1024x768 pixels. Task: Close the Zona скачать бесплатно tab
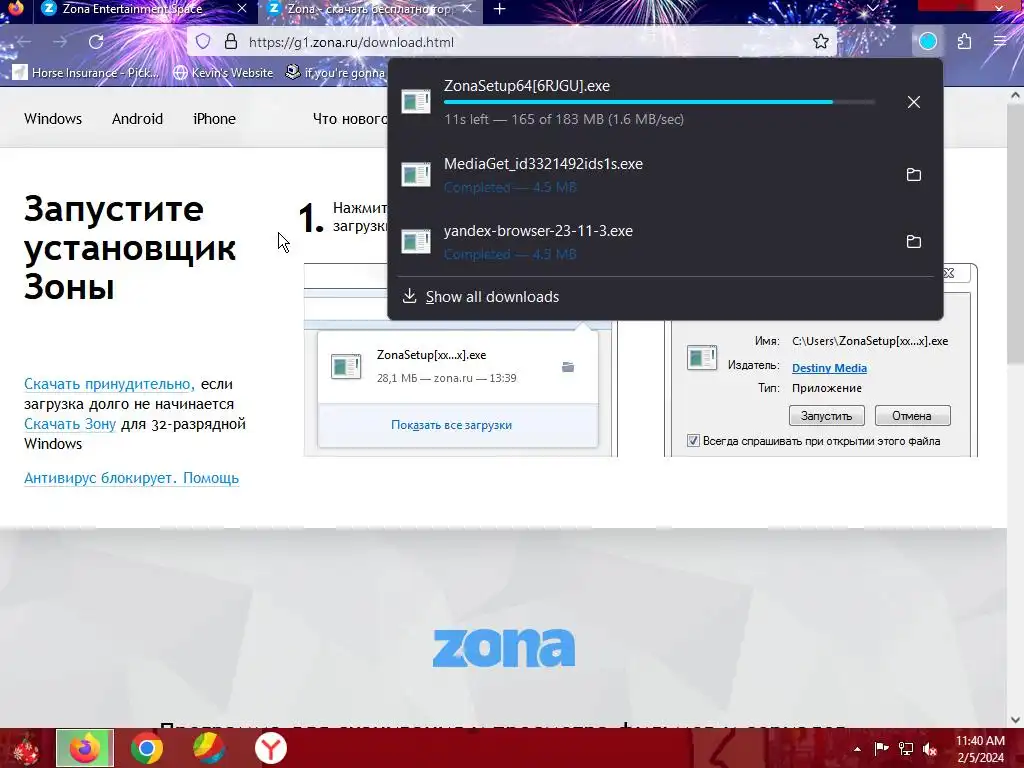coord(467,9)
